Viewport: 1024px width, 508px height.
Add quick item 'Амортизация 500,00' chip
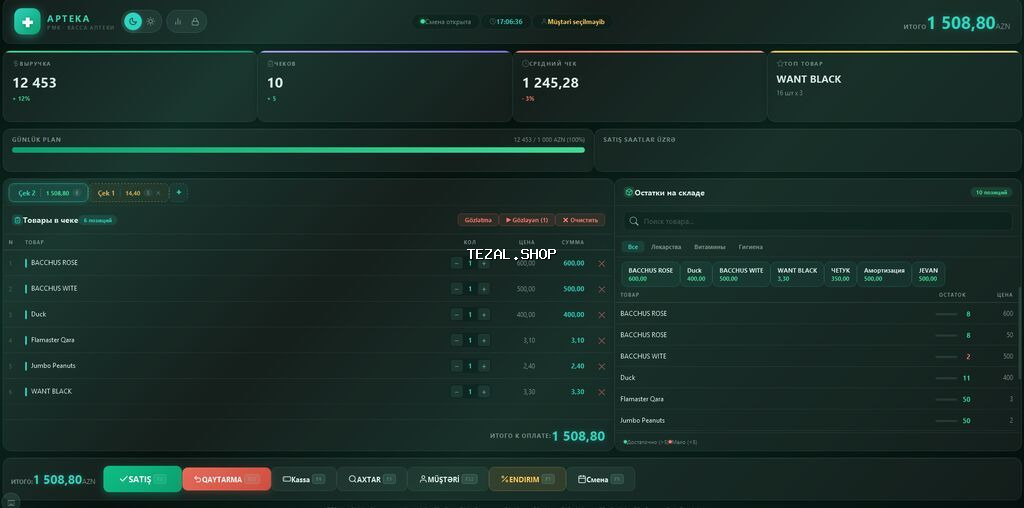(x=884, y=274)
